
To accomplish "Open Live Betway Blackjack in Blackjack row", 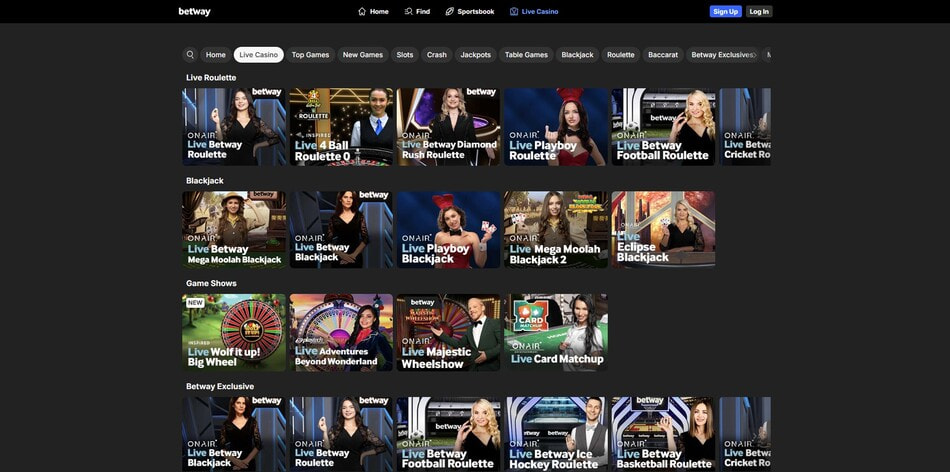I will [x=341, y=230].
